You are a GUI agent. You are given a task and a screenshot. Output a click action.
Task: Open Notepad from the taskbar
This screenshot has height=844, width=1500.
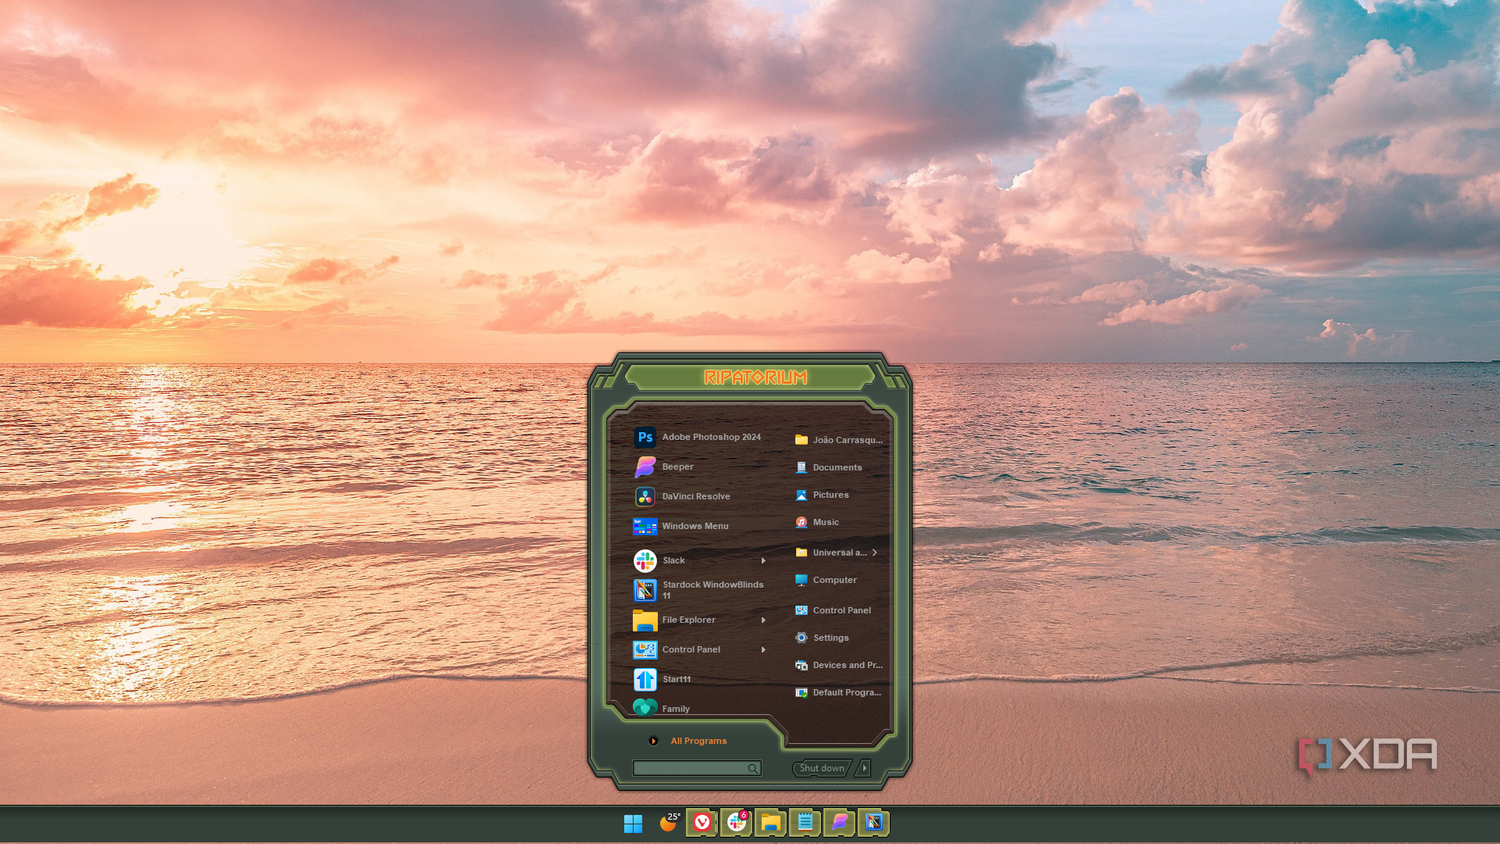(x=805, y=822)
